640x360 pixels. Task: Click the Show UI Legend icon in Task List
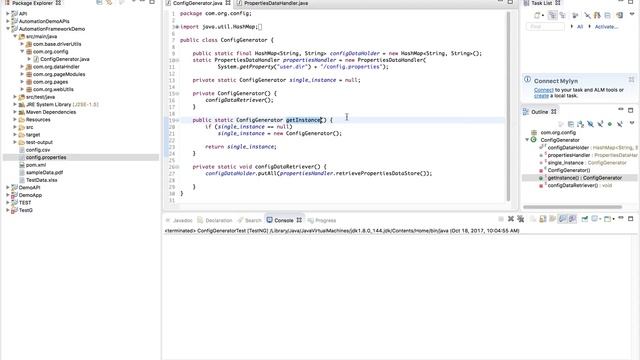[x=620, y=16]
